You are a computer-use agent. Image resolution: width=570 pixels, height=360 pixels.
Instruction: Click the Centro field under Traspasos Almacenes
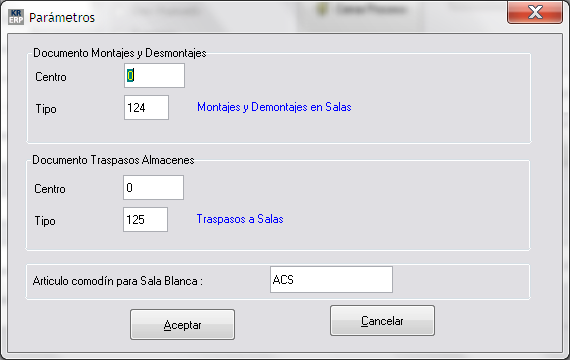[x=153, y=188]
